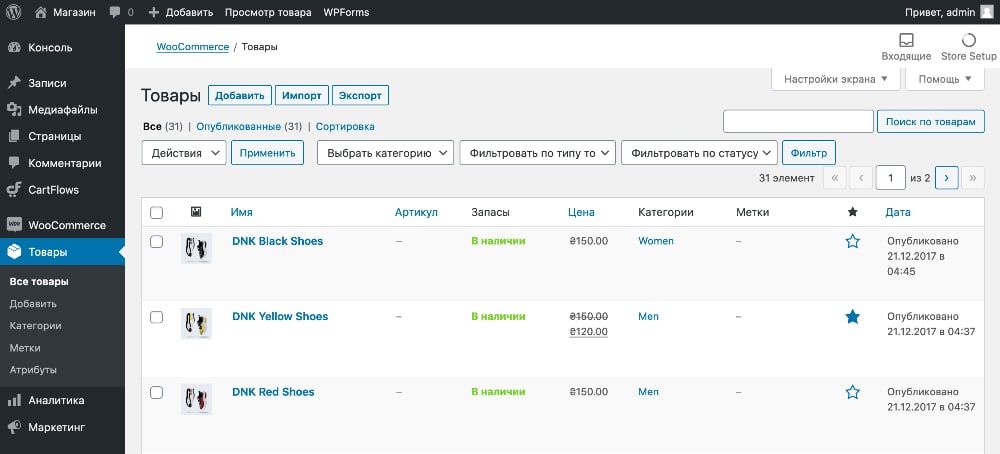
Task: Open the DNK Yellow Shoes thumbnail
Action: [196, 324]
